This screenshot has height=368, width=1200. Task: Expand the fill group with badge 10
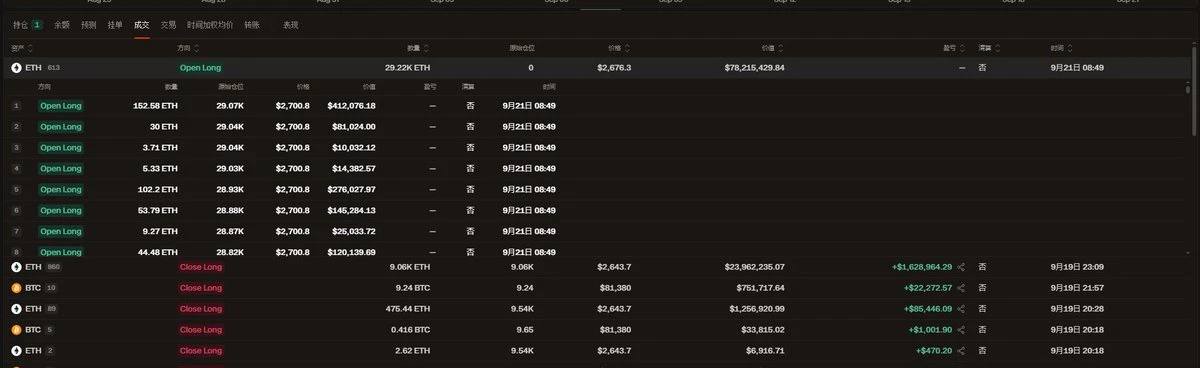(51, 288)
